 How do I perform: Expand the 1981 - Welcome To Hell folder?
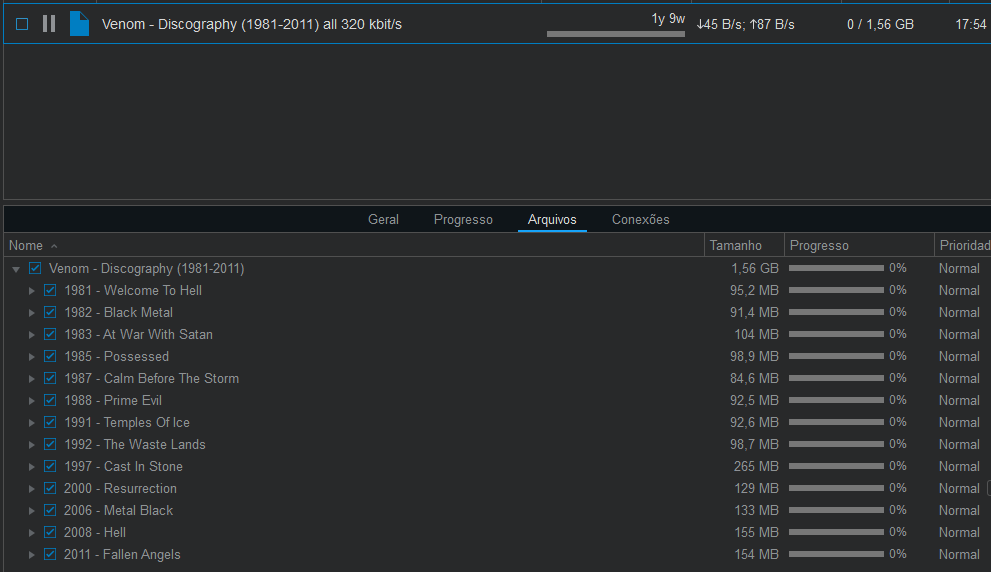coord(31,291)
